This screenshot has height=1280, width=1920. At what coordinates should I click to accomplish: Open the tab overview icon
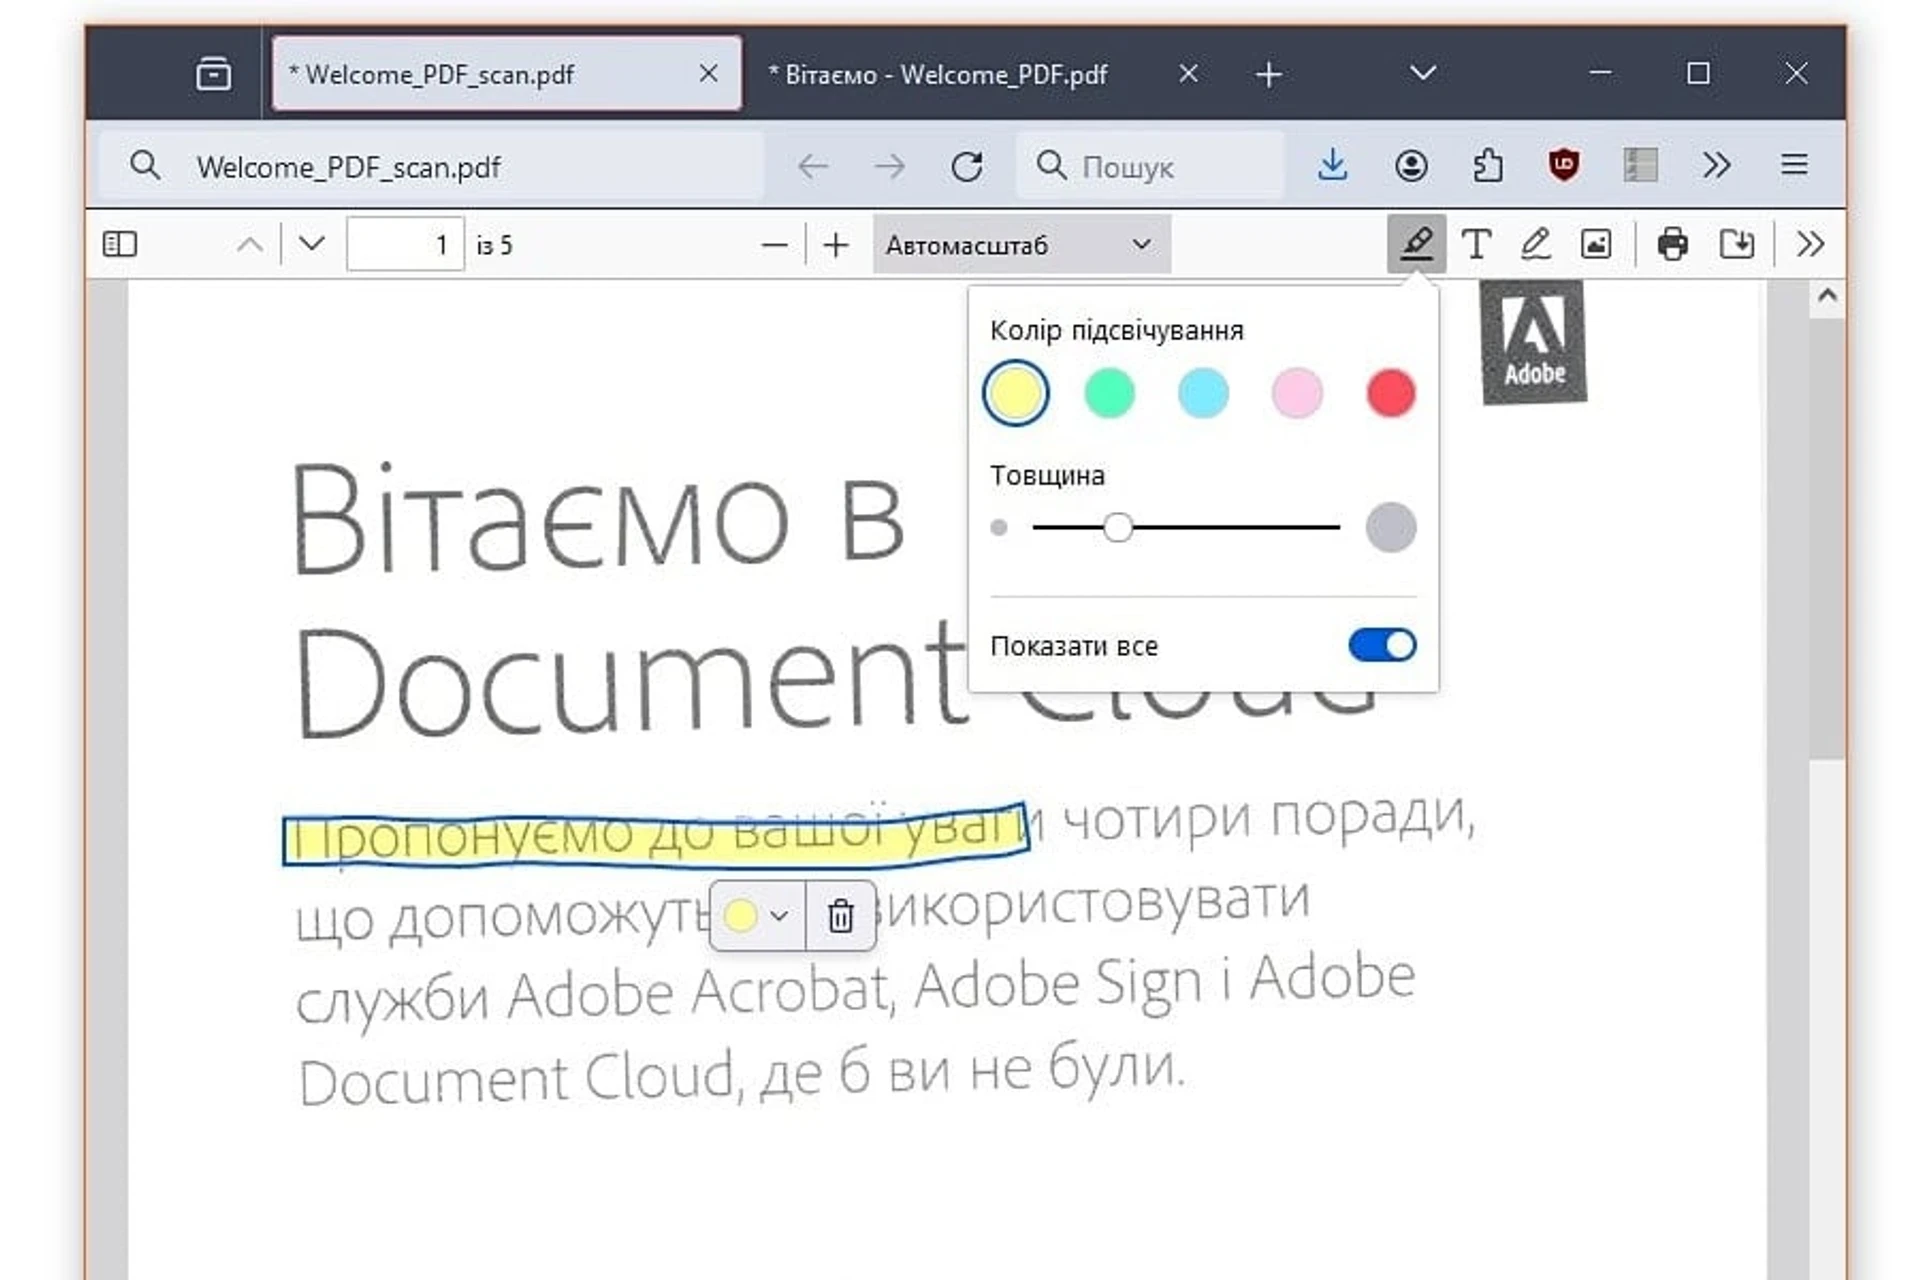(x=213, y=74)
